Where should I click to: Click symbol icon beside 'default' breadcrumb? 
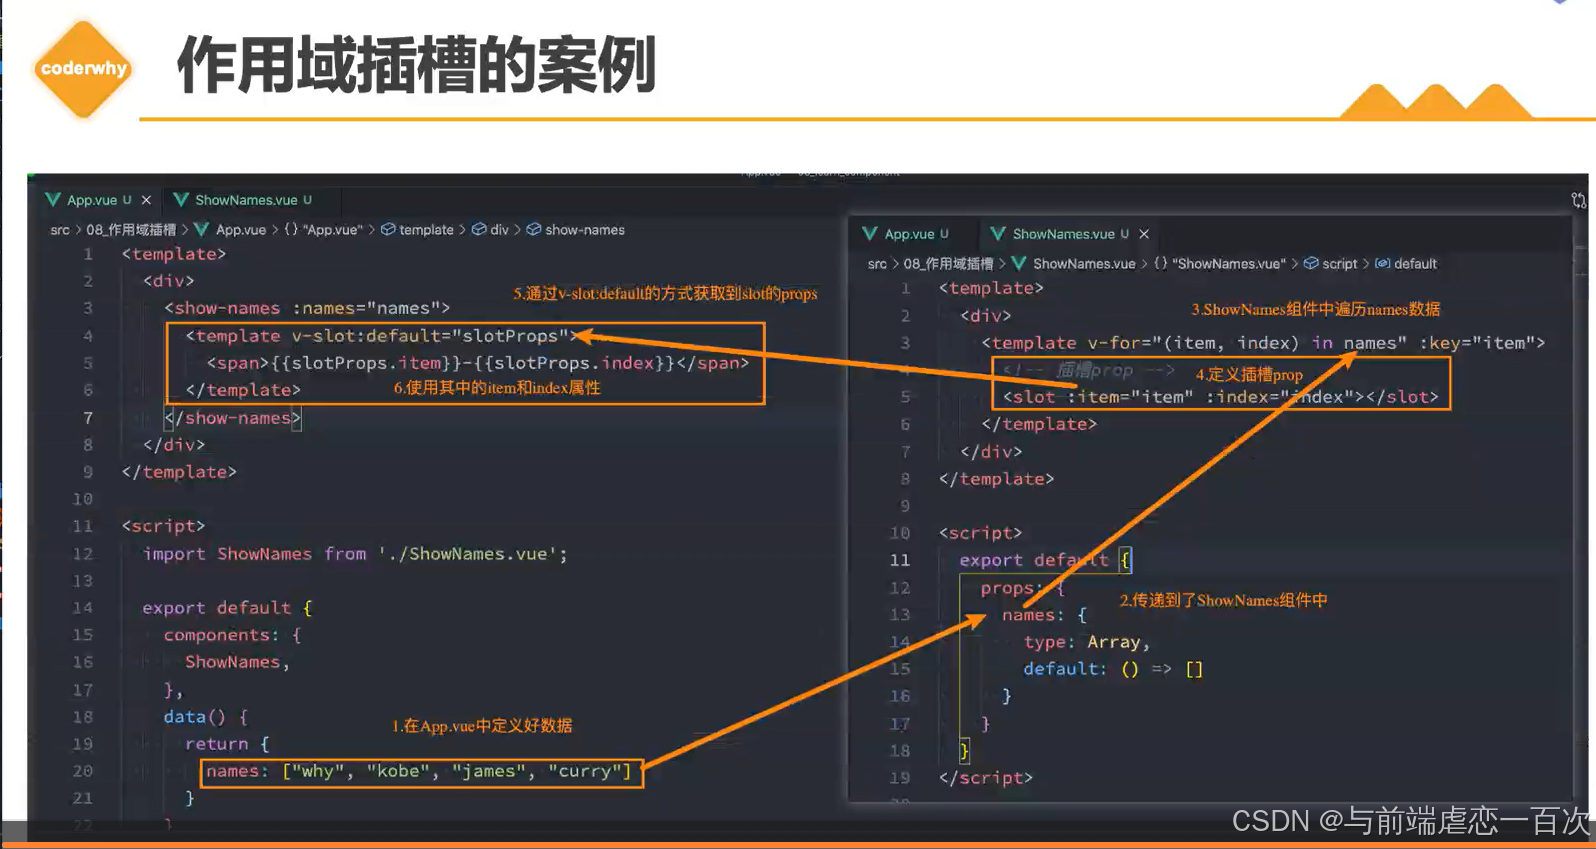[x=1383, y=264]
